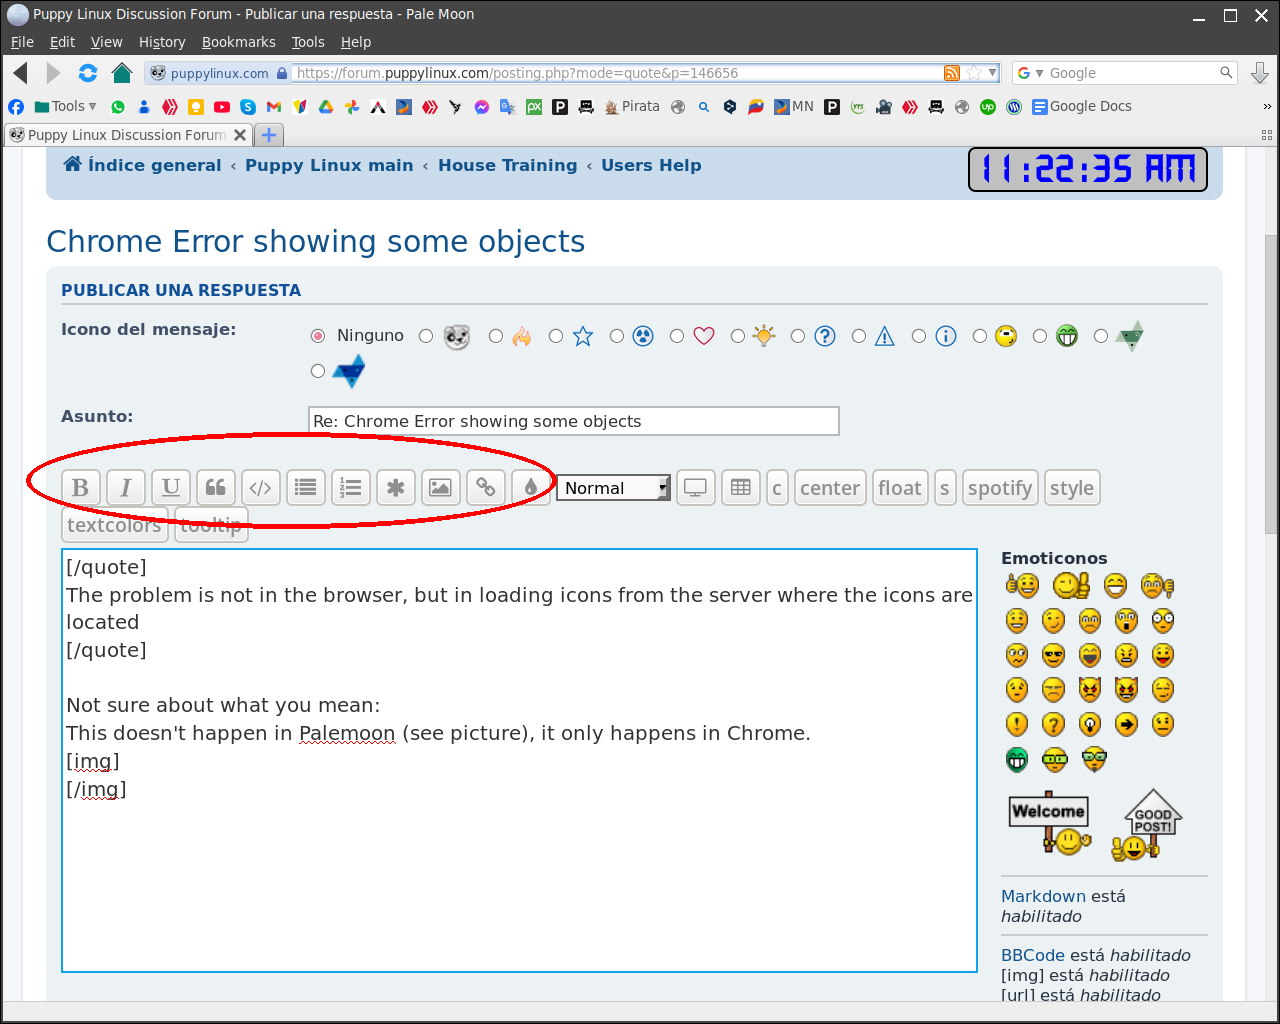Click the Underline formatting button
Viewport: 1280px width, 1024px height.
pos(171,488)
